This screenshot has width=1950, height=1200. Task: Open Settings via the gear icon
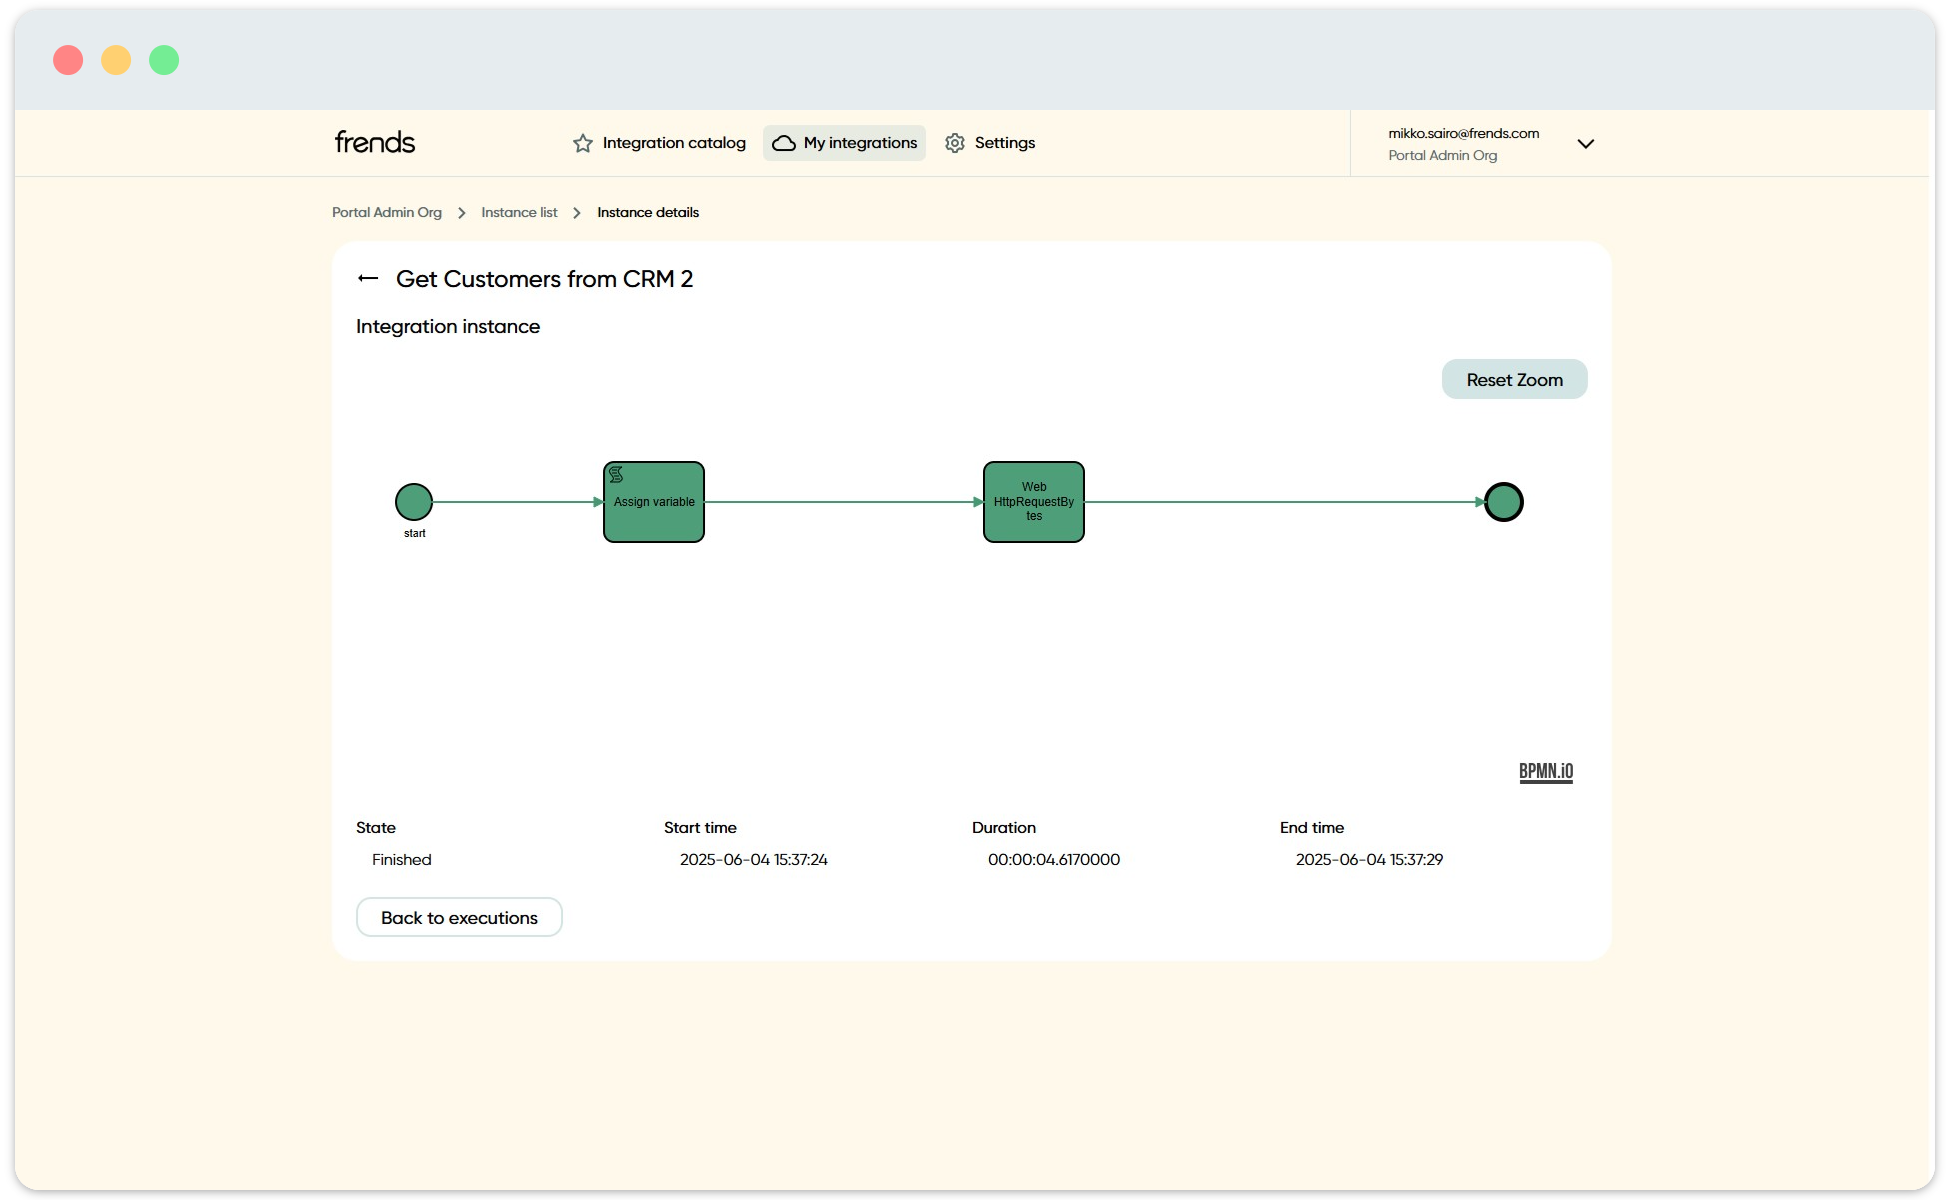(955, 143)
